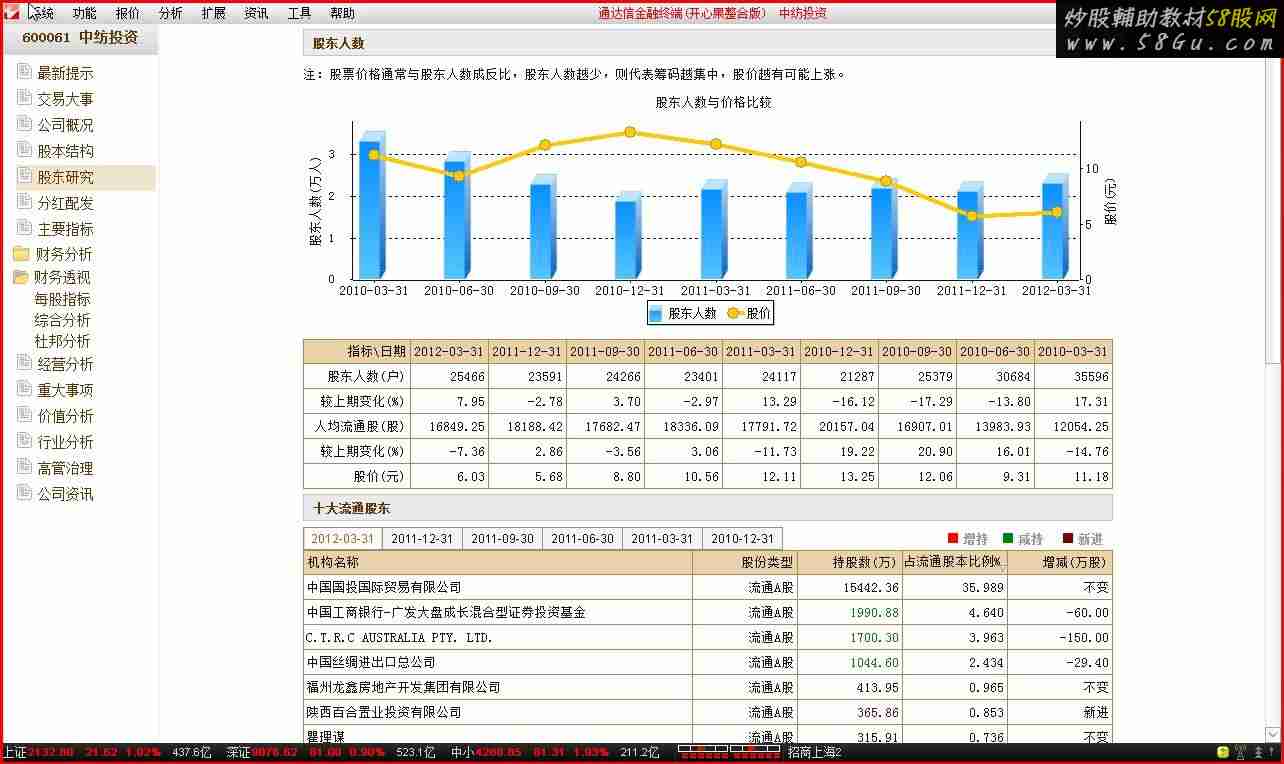Switch to the 2011-12-31 shareholders tab
1284x764 pixels.
[x=422, y=538]
